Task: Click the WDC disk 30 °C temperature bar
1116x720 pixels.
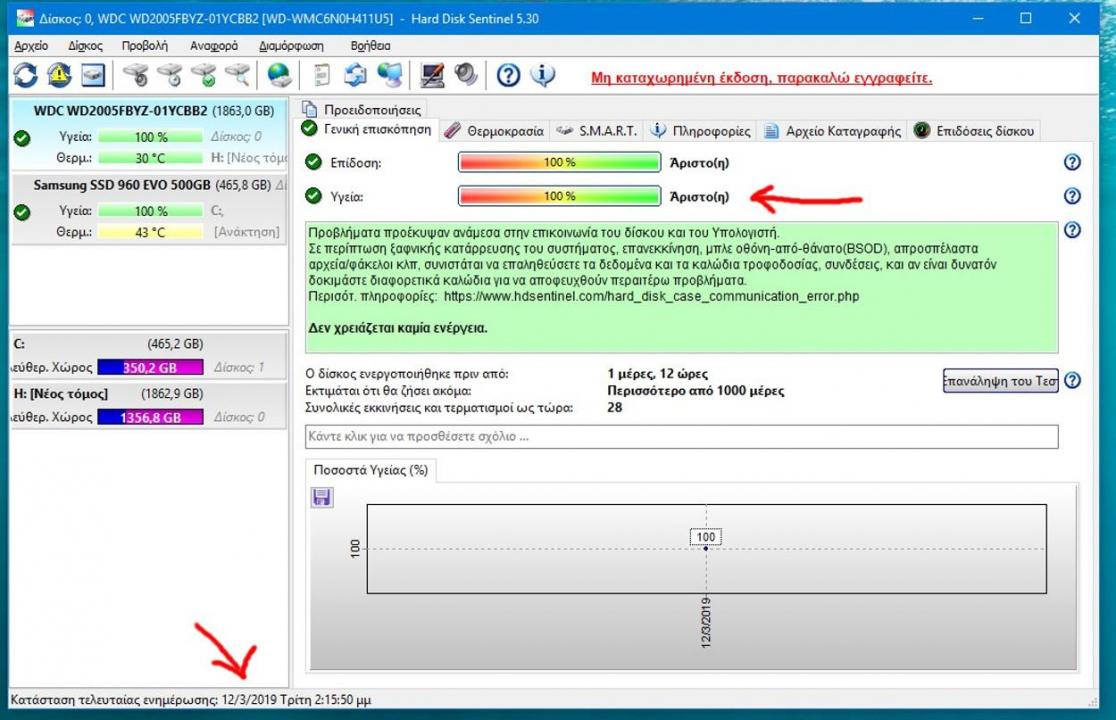Action: pyautogui.click(x=150, y=158)
